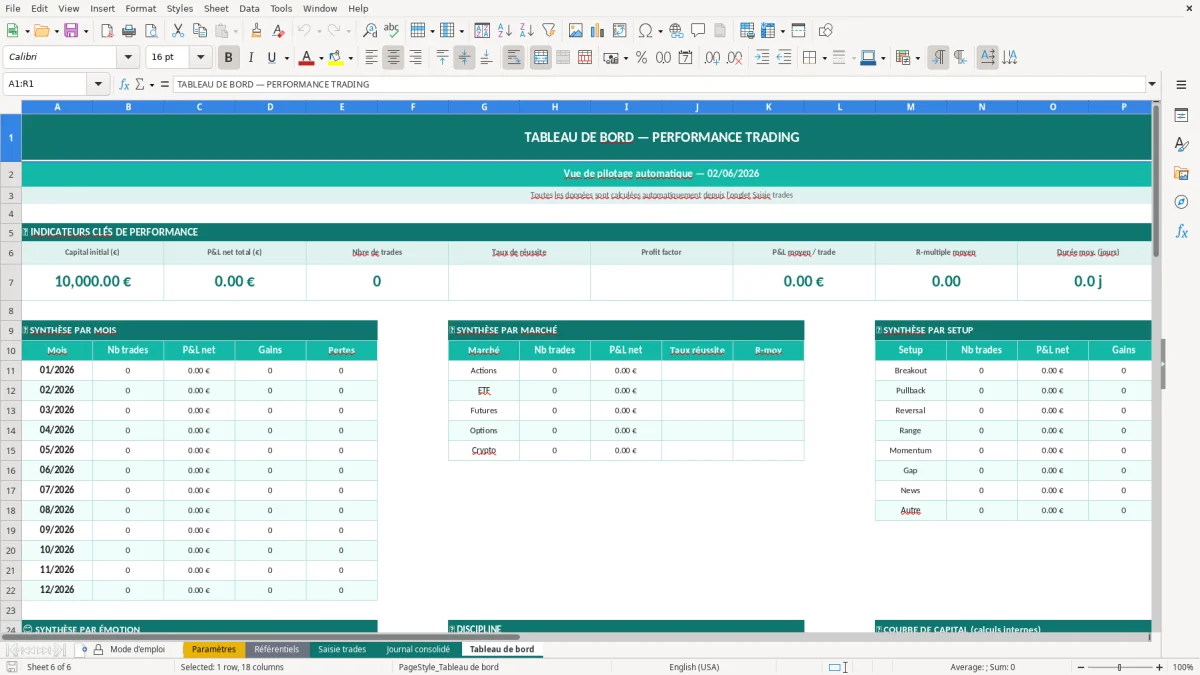Open the Data menu
This screenshot has width=1200, height=675.
click(249, 8)
